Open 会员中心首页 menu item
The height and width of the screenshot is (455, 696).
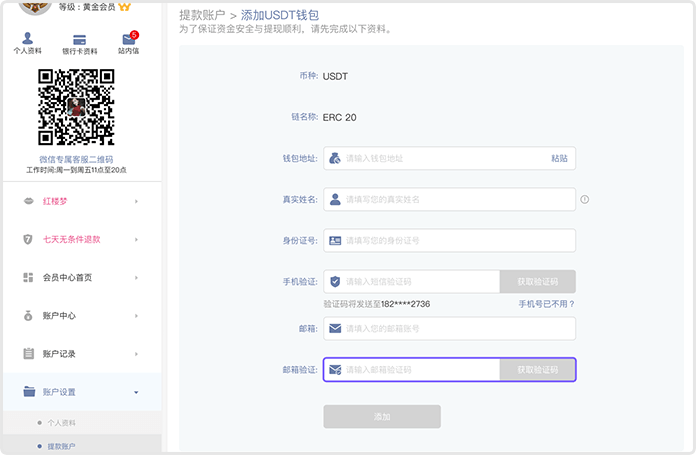[82, 278]
